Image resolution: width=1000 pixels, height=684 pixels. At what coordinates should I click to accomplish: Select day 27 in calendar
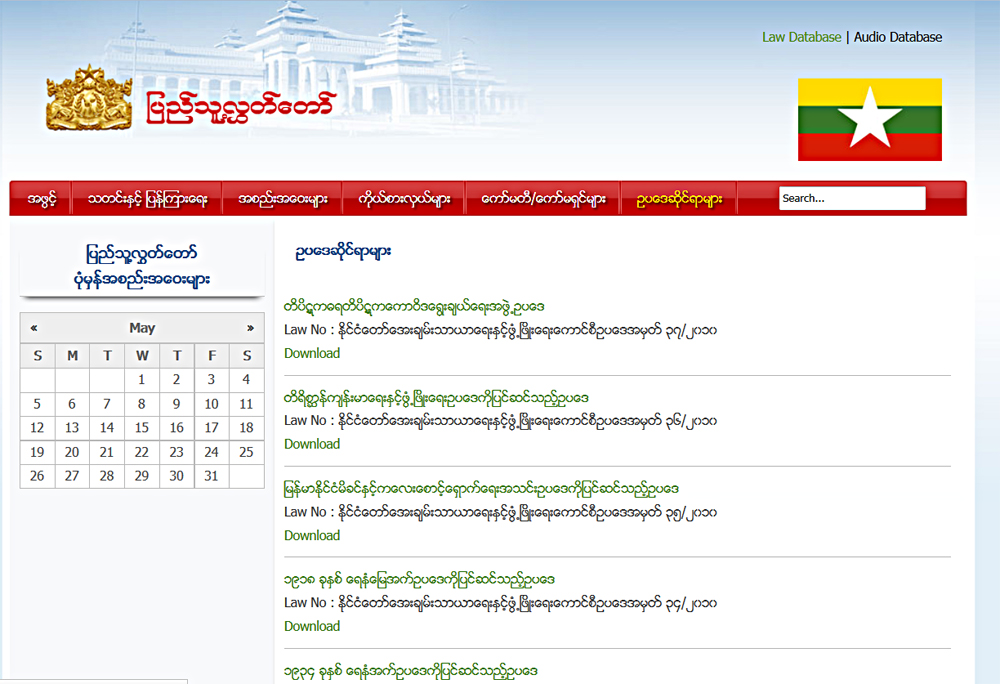72,476
